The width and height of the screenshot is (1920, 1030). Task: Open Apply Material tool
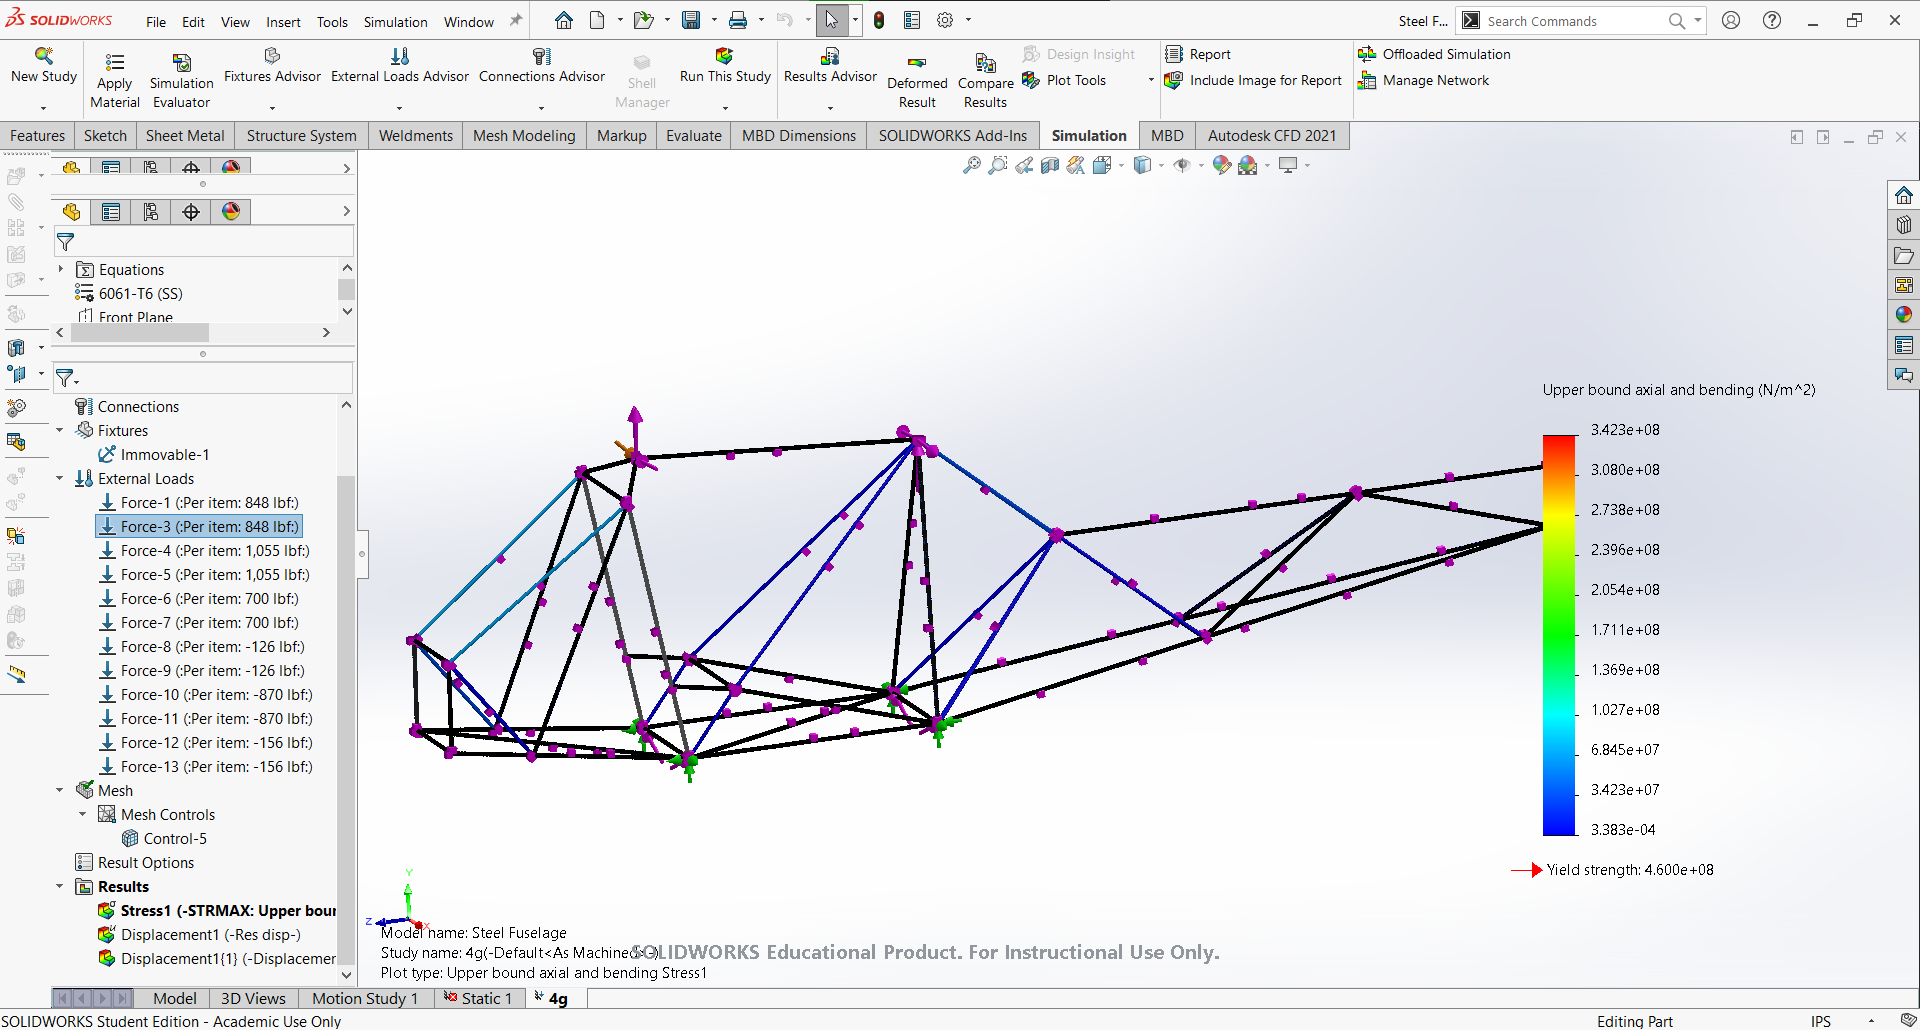point(114,80)
